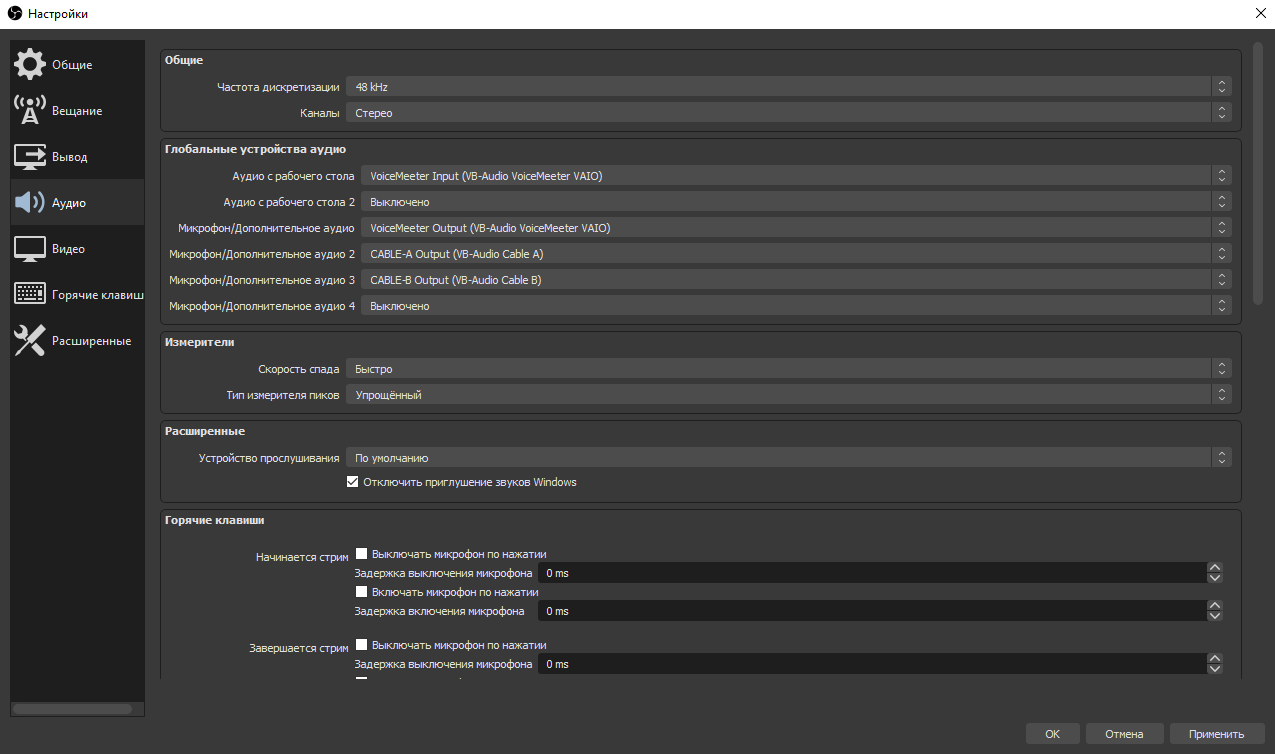The width and height of the screenshot is (1275, 754).
Task: Open the Видео monitor icon
Action: tap(30, 249)
